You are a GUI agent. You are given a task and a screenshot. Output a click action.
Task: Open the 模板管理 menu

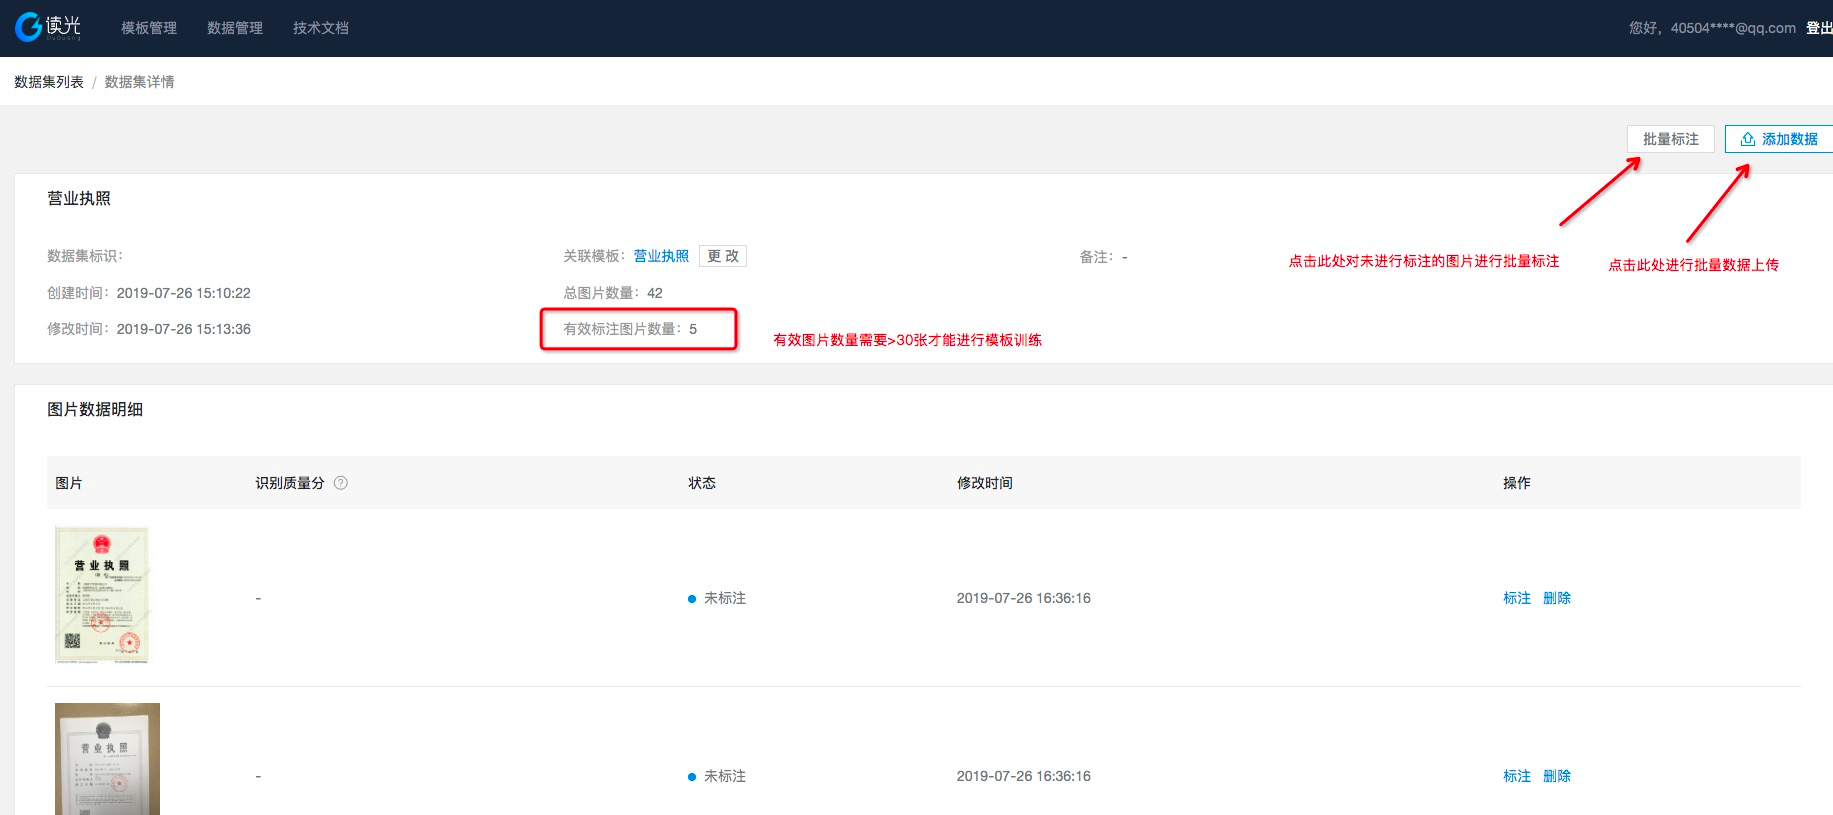[149, 28]
